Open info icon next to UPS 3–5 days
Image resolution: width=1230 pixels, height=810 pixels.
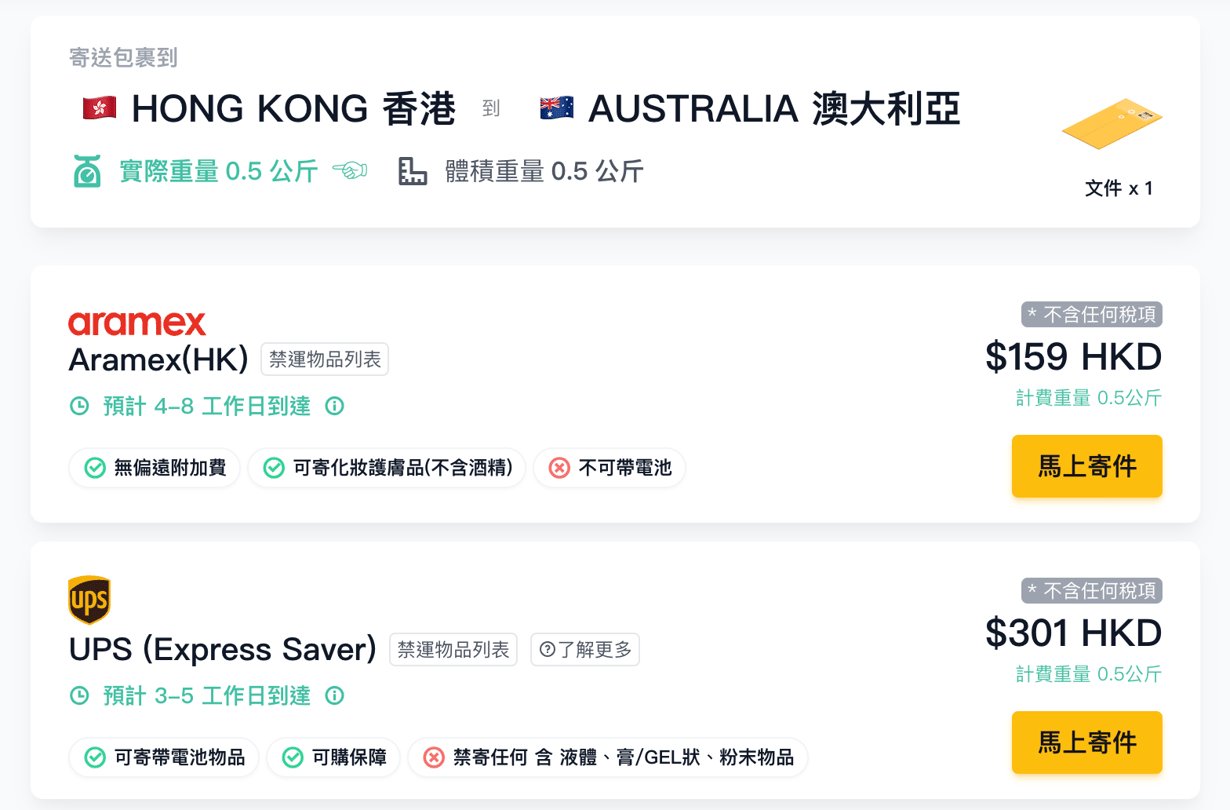335,695
